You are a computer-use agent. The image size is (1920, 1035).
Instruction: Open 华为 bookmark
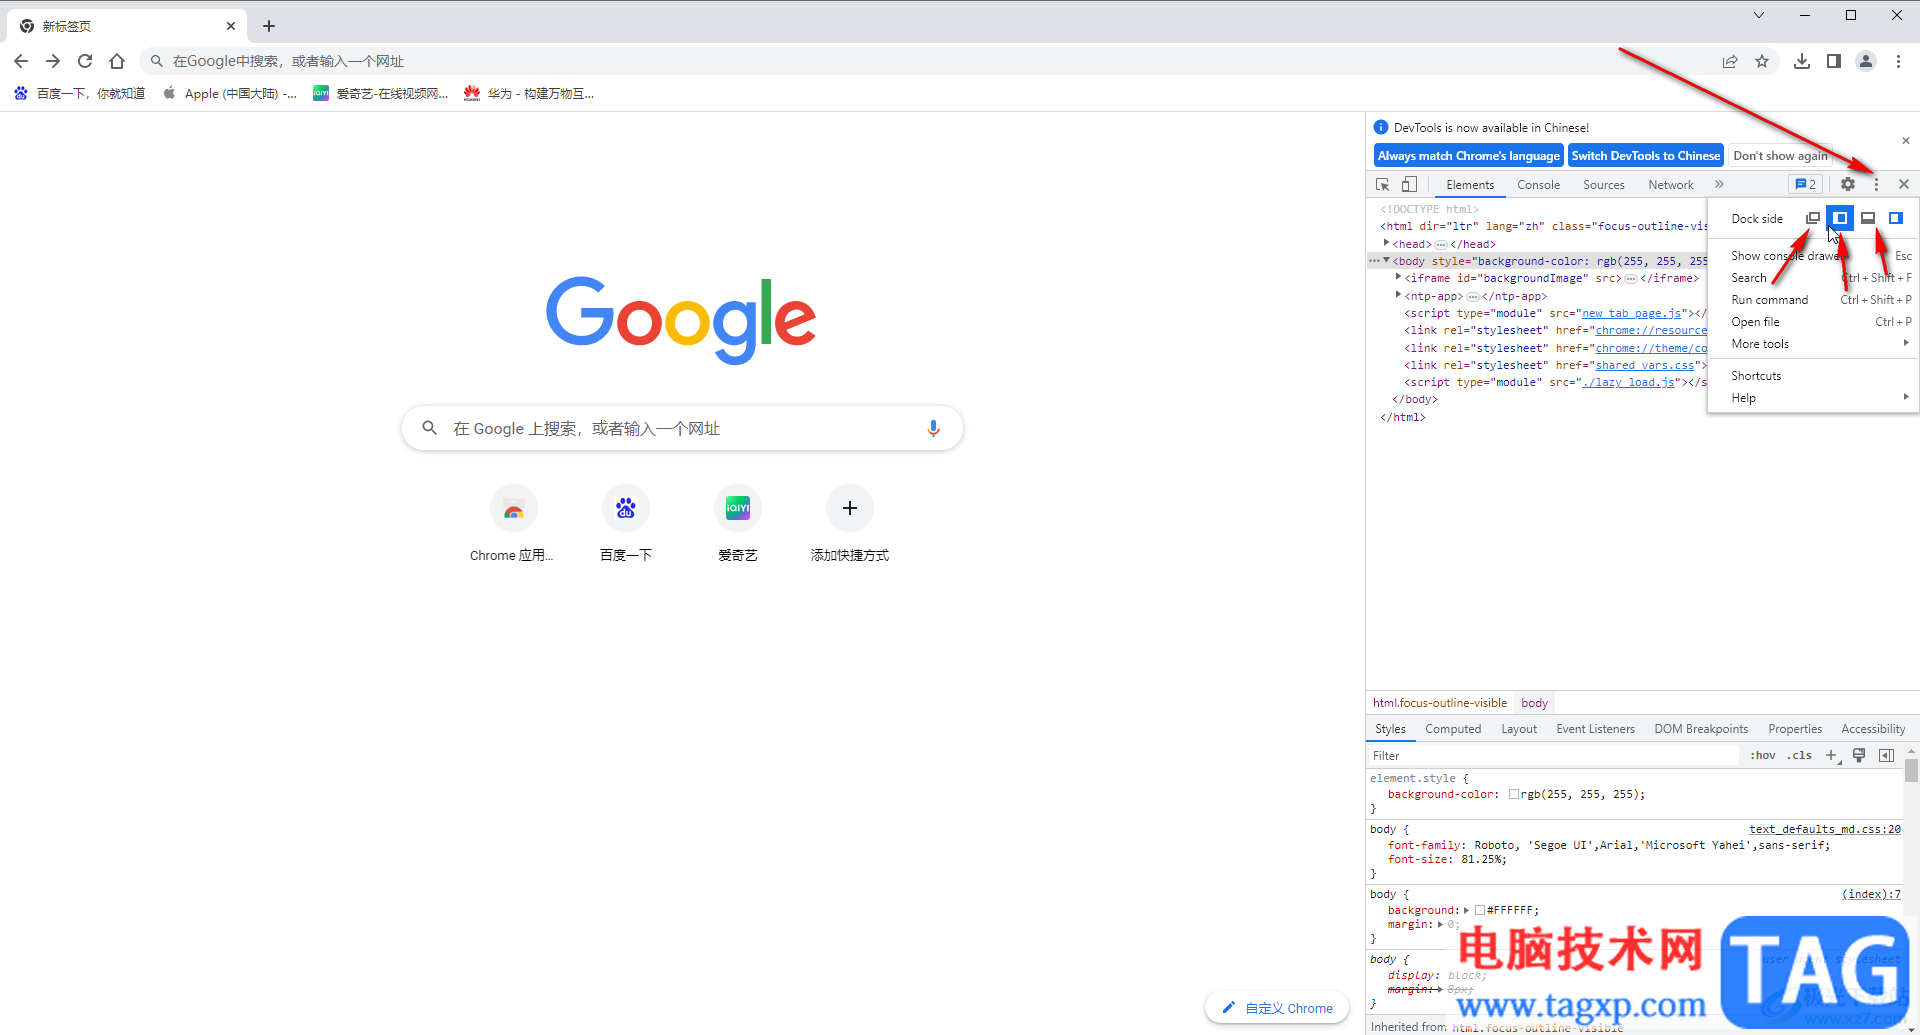pos(529,93)
